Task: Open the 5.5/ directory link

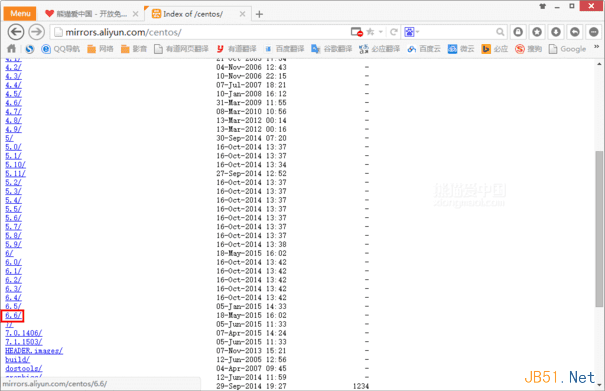Action: [13, 209]
